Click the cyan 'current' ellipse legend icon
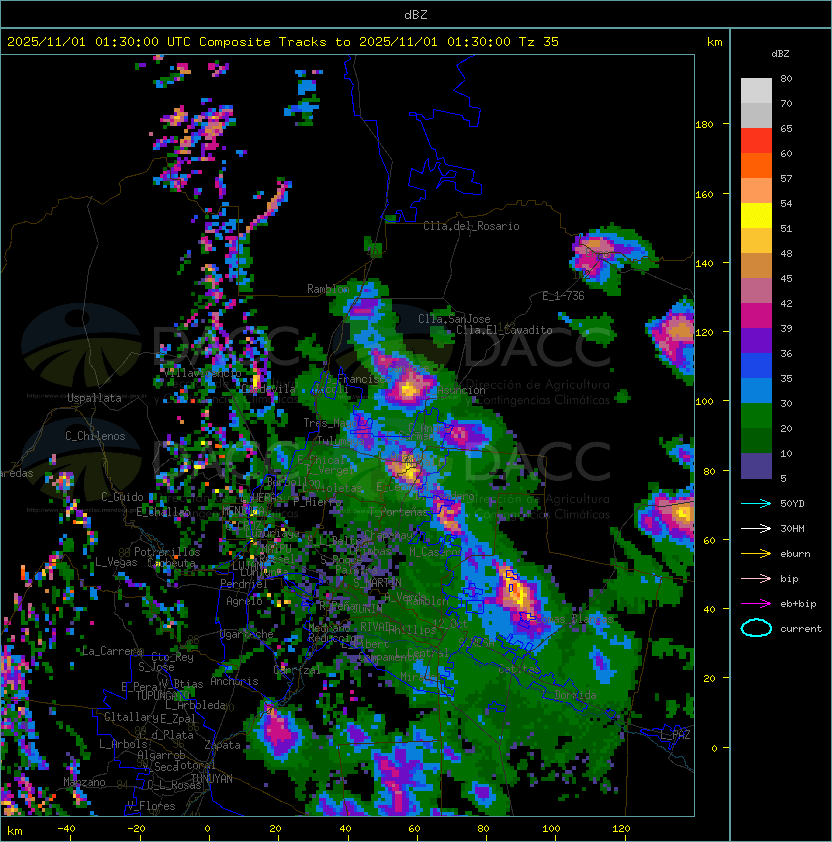 [x=756, y=628]
